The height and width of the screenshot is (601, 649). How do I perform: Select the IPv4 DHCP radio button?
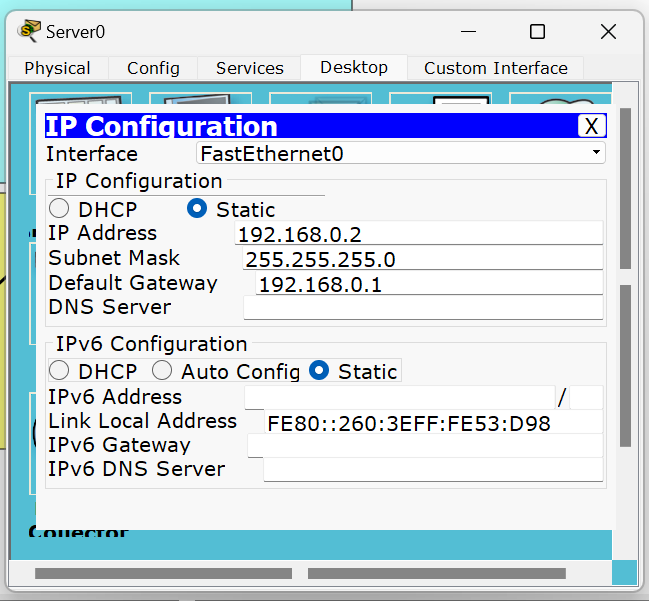pos(60,209)
